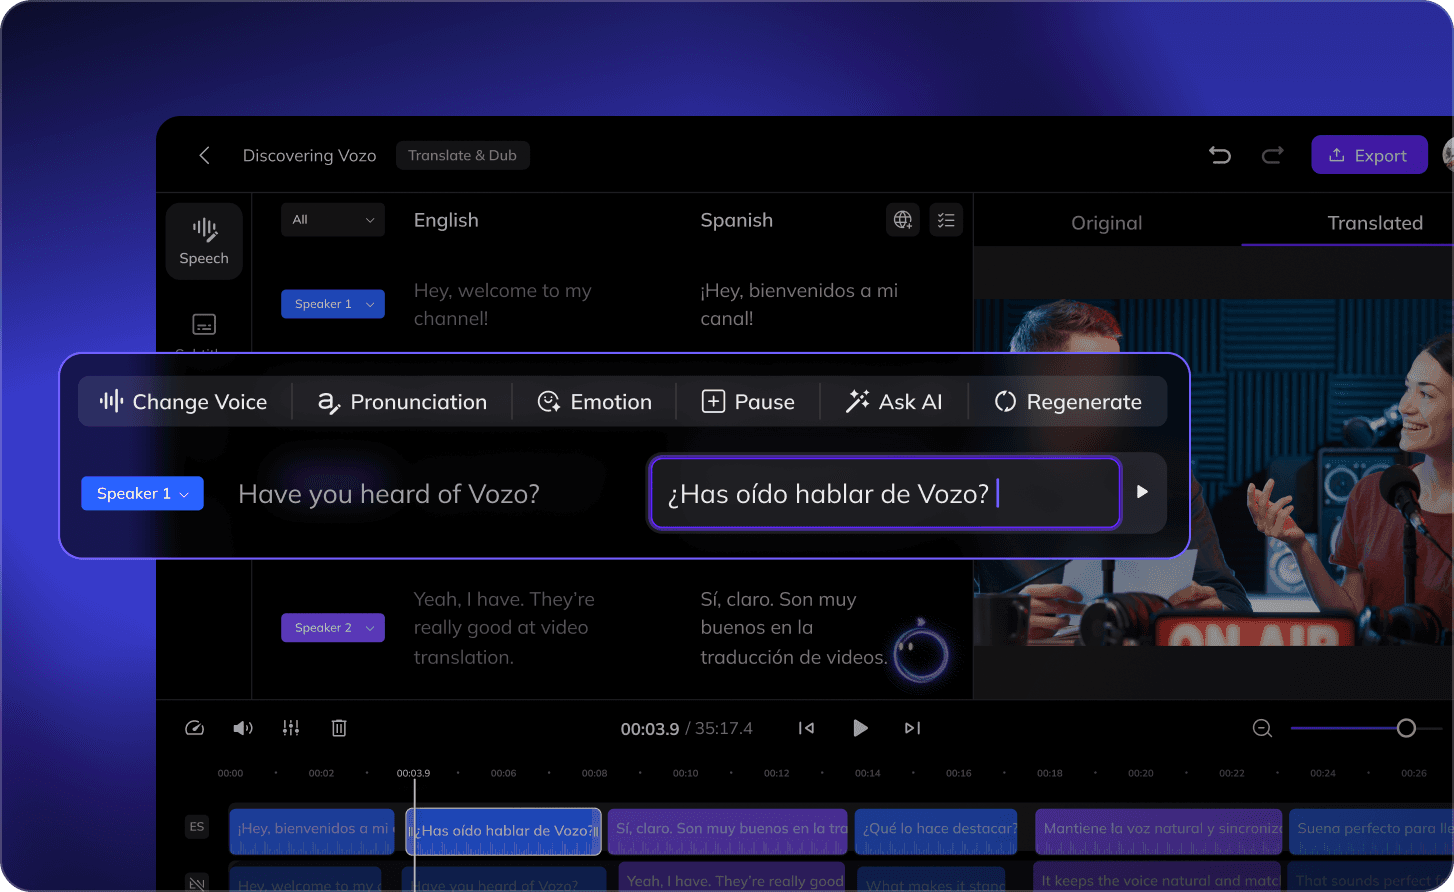Open Speaker 1 dropdown beside Have you heard
This screenshot has width=1454, height=892.
142,493
